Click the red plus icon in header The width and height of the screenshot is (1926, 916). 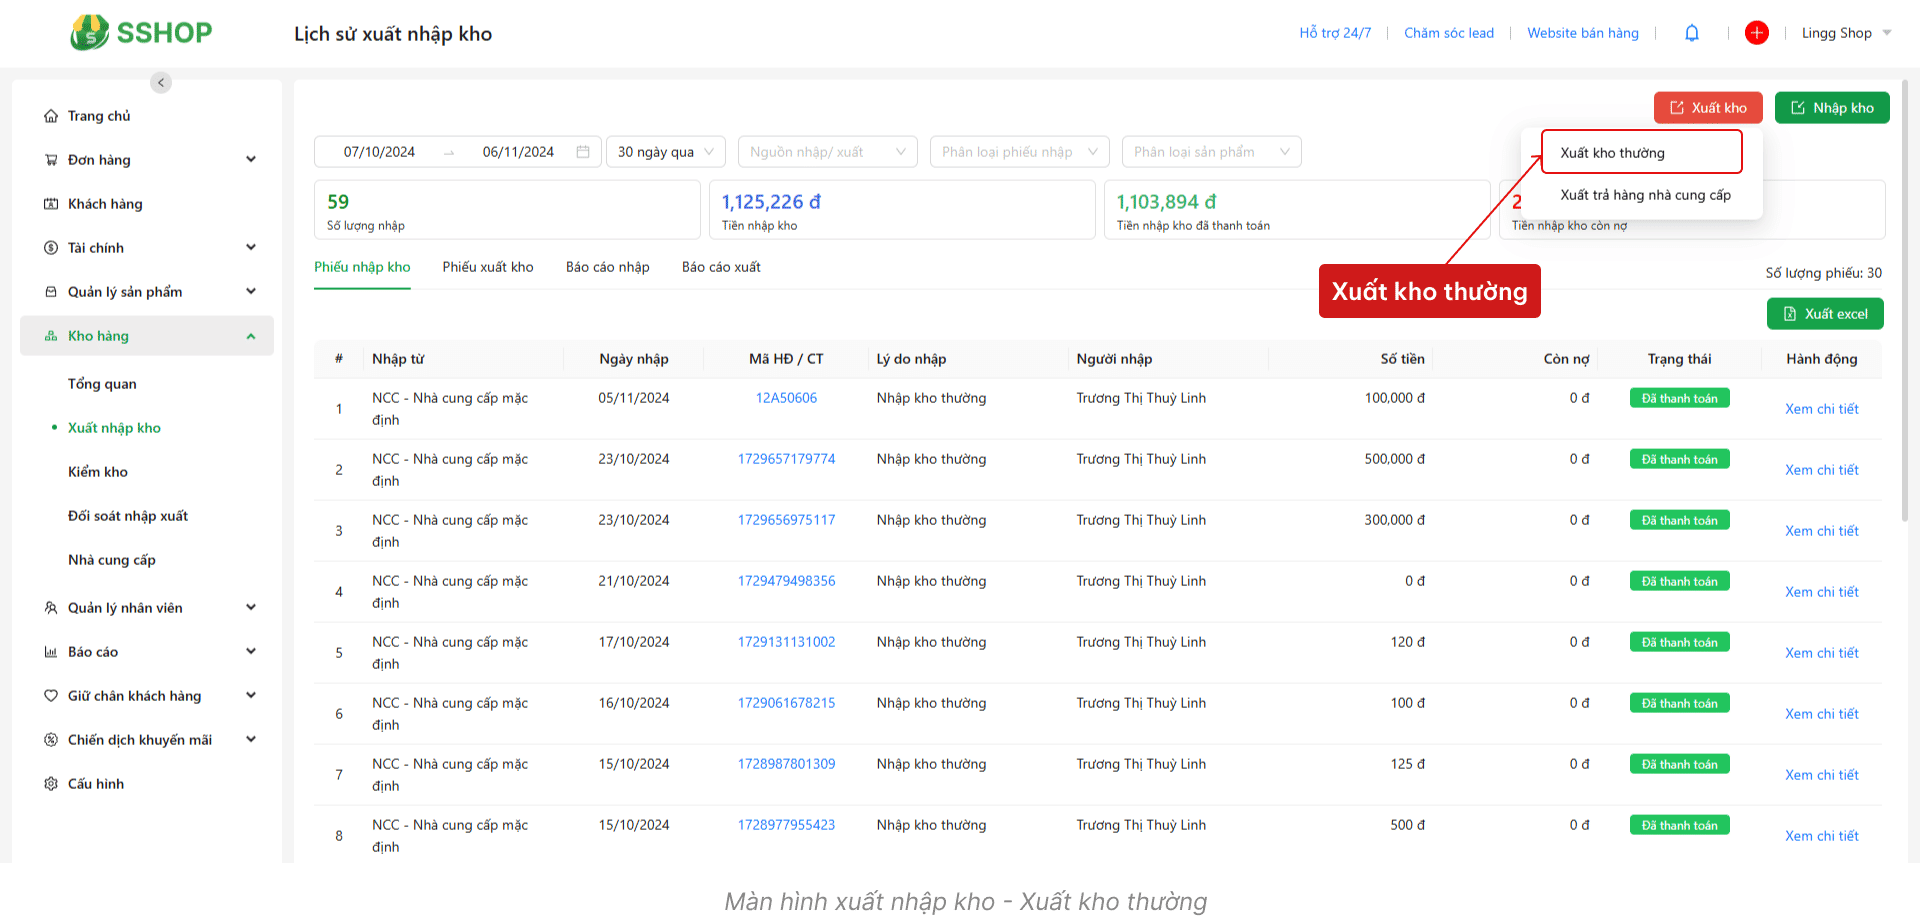(1756, 33)
